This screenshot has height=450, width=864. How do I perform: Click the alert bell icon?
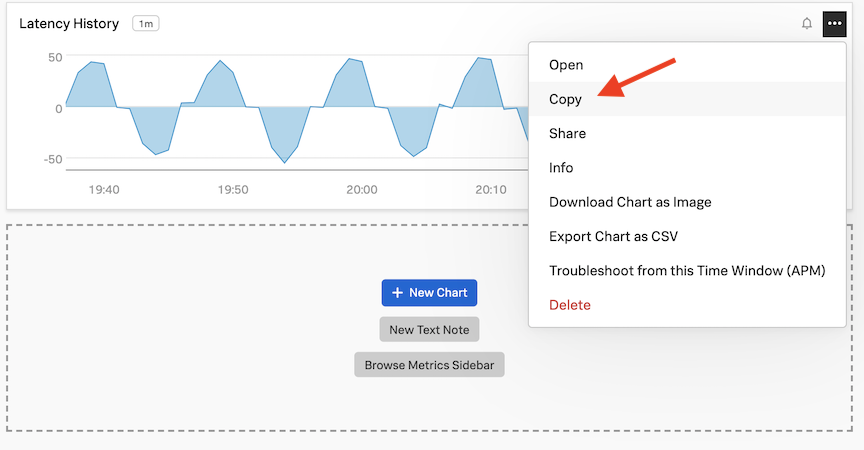pyautogui.click(x=807, y=23)
